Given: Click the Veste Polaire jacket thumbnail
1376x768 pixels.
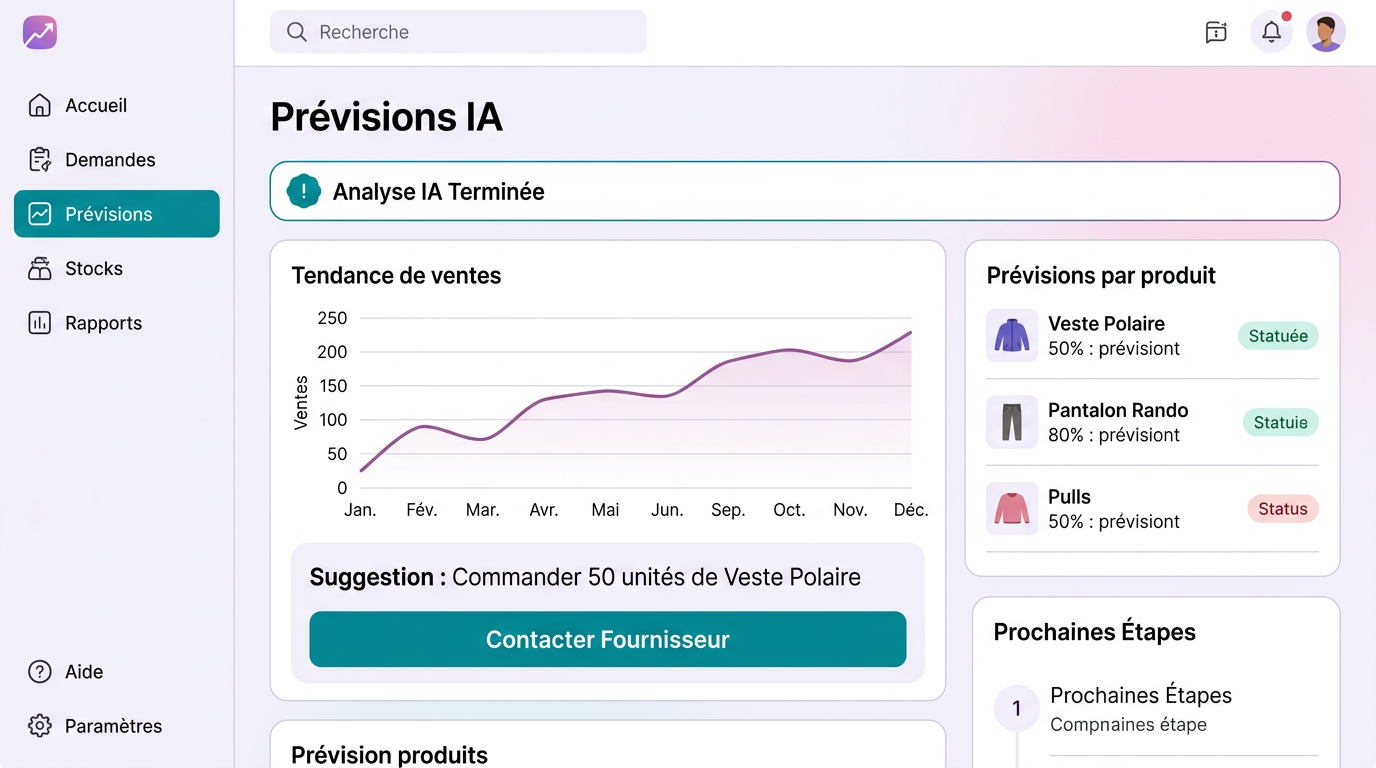Looking at the screenshot, I should pyautogui.click(x=1012, y=335).
